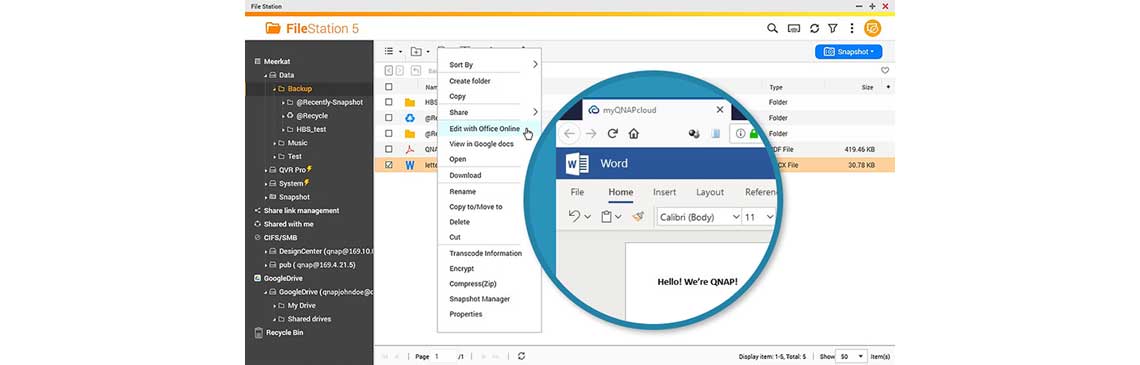Image resolution: width=1140 pixels, height=365 pixels.
Task: Click browser back arrow in myQNAPcloud window
Action: pos(570,134)
